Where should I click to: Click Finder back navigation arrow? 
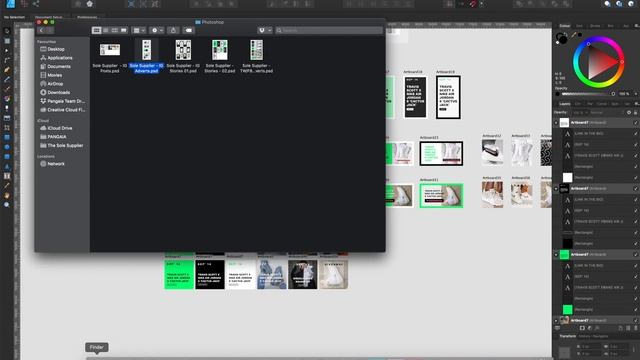(41, 30)
